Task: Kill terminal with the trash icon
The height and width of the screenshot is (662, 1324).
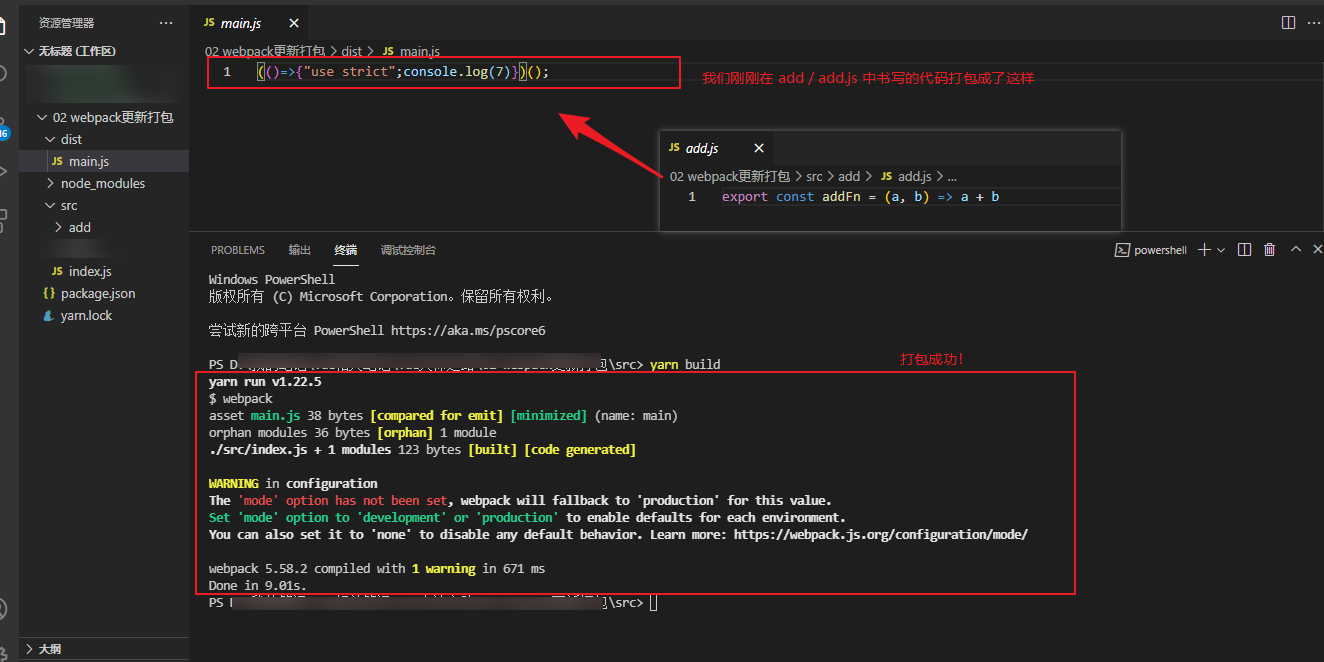Action: tap(1270, 250)
